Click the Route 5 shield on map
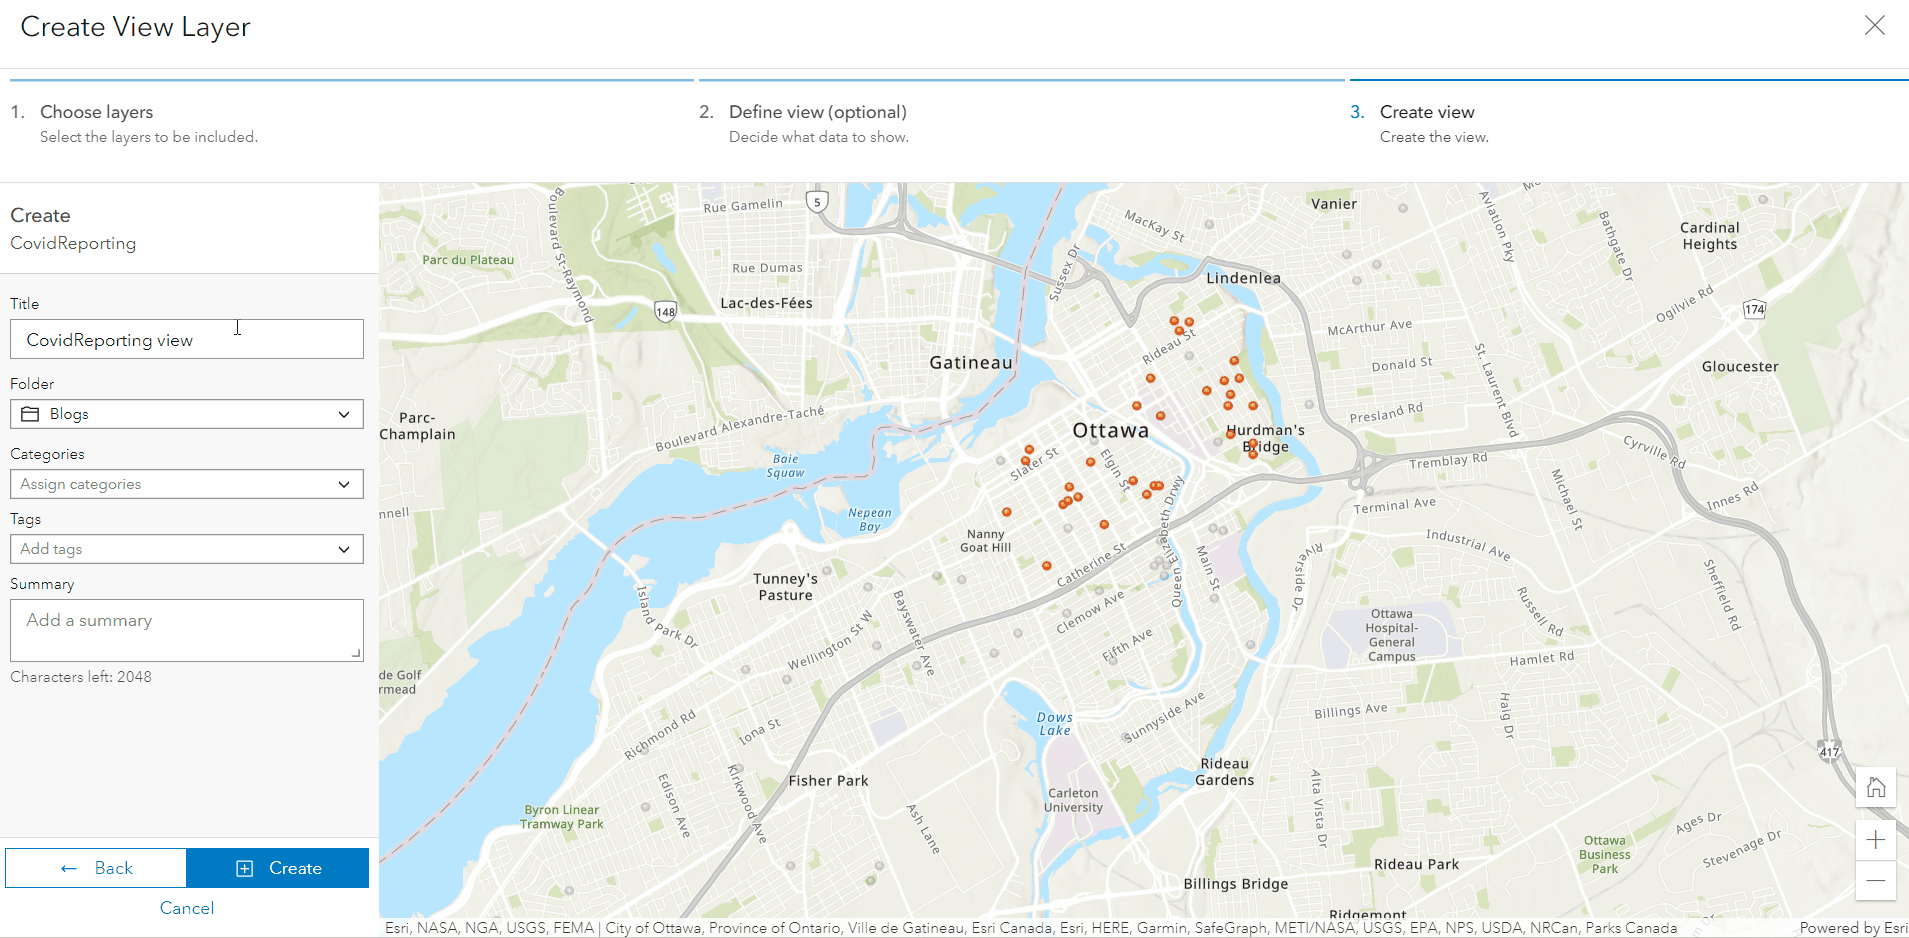This screenshot has height=938, width=1909. click(817, 202)
